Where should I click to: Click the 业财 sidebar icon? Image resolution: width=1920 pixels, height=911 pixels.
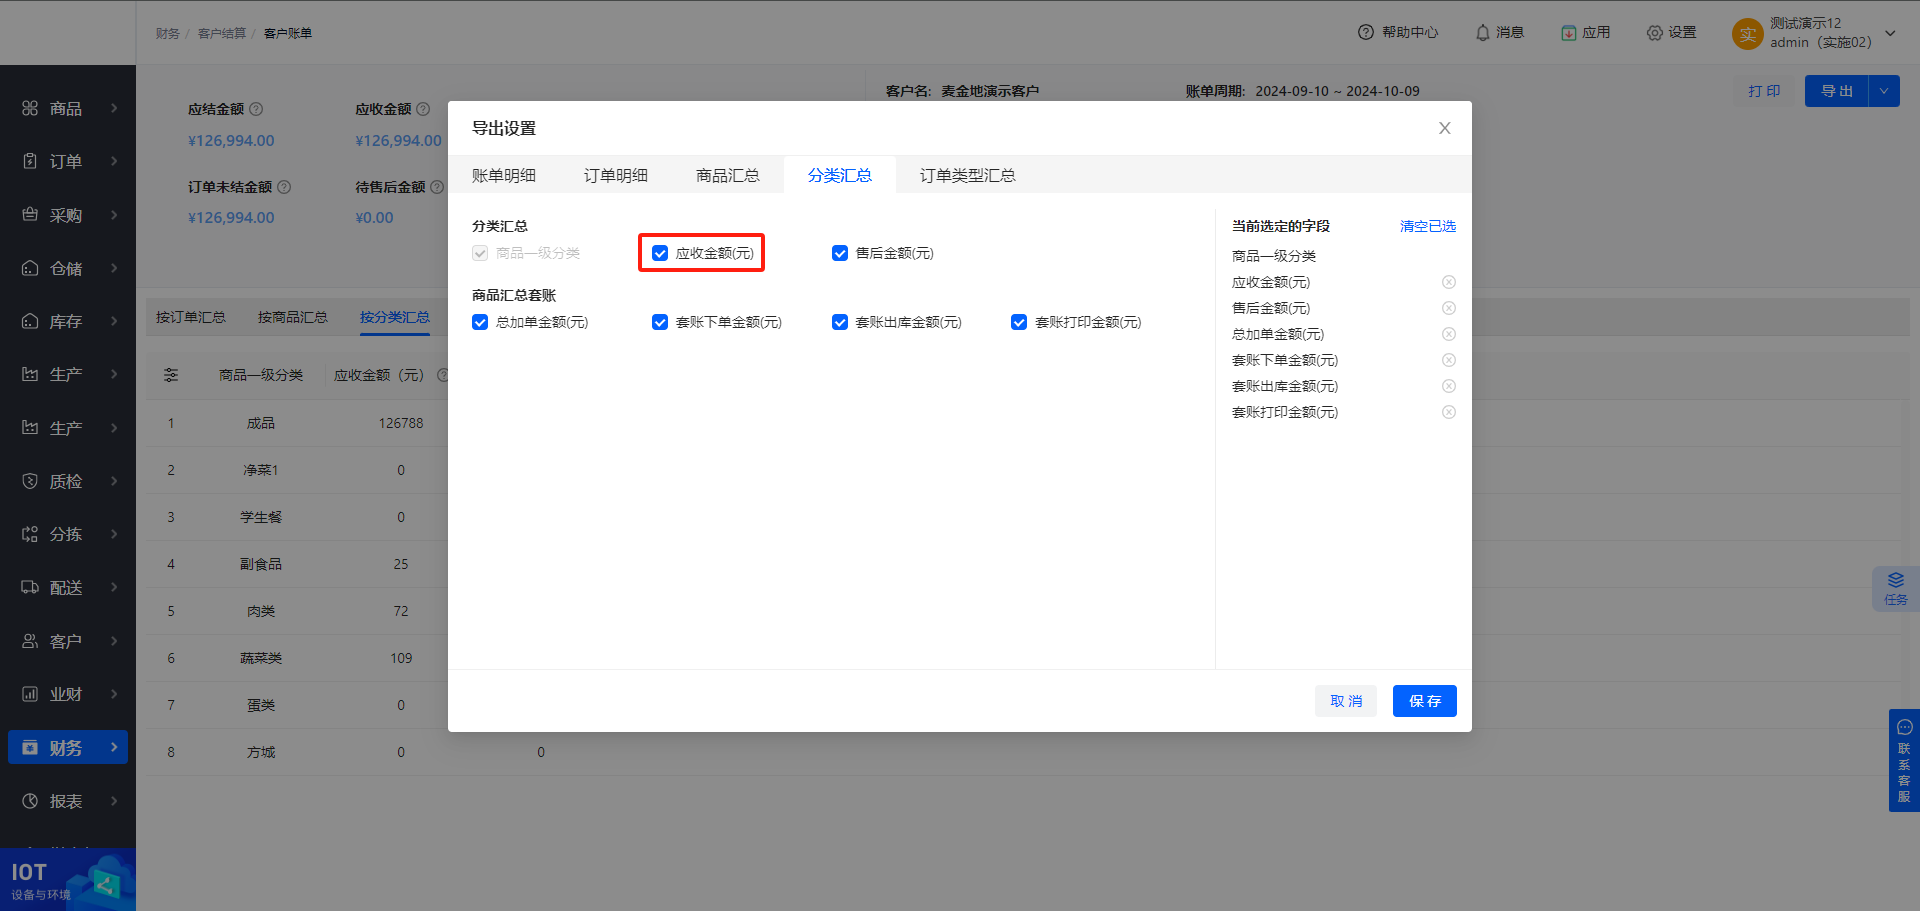point(30,694)
